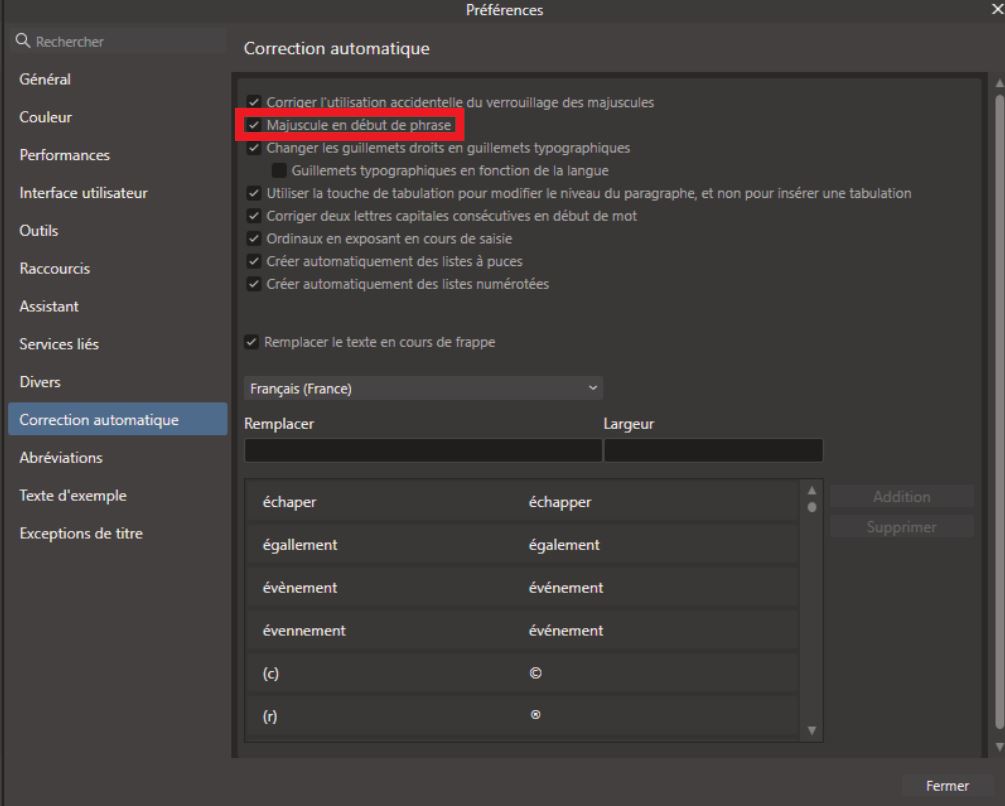Toggle Remplacer le texte en cours de frappe
Image resolution: width=1005 pixels, height=806 pixels.
251,342
